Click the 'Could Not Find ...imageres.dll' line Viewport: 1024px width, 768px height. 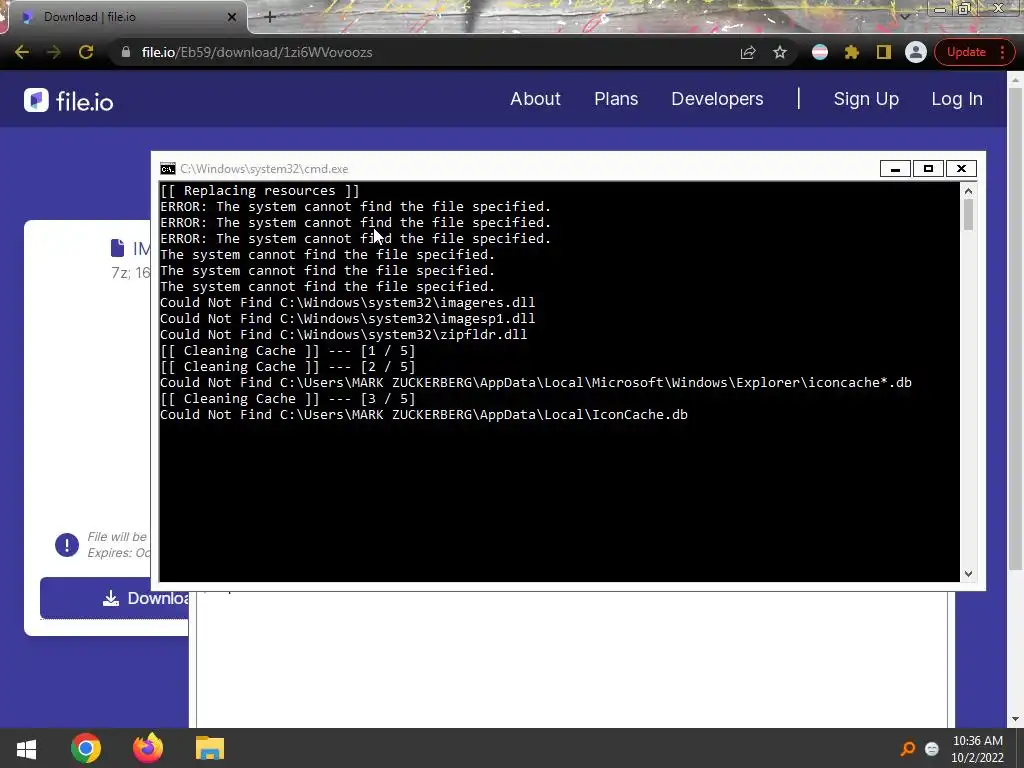(347, 302)
